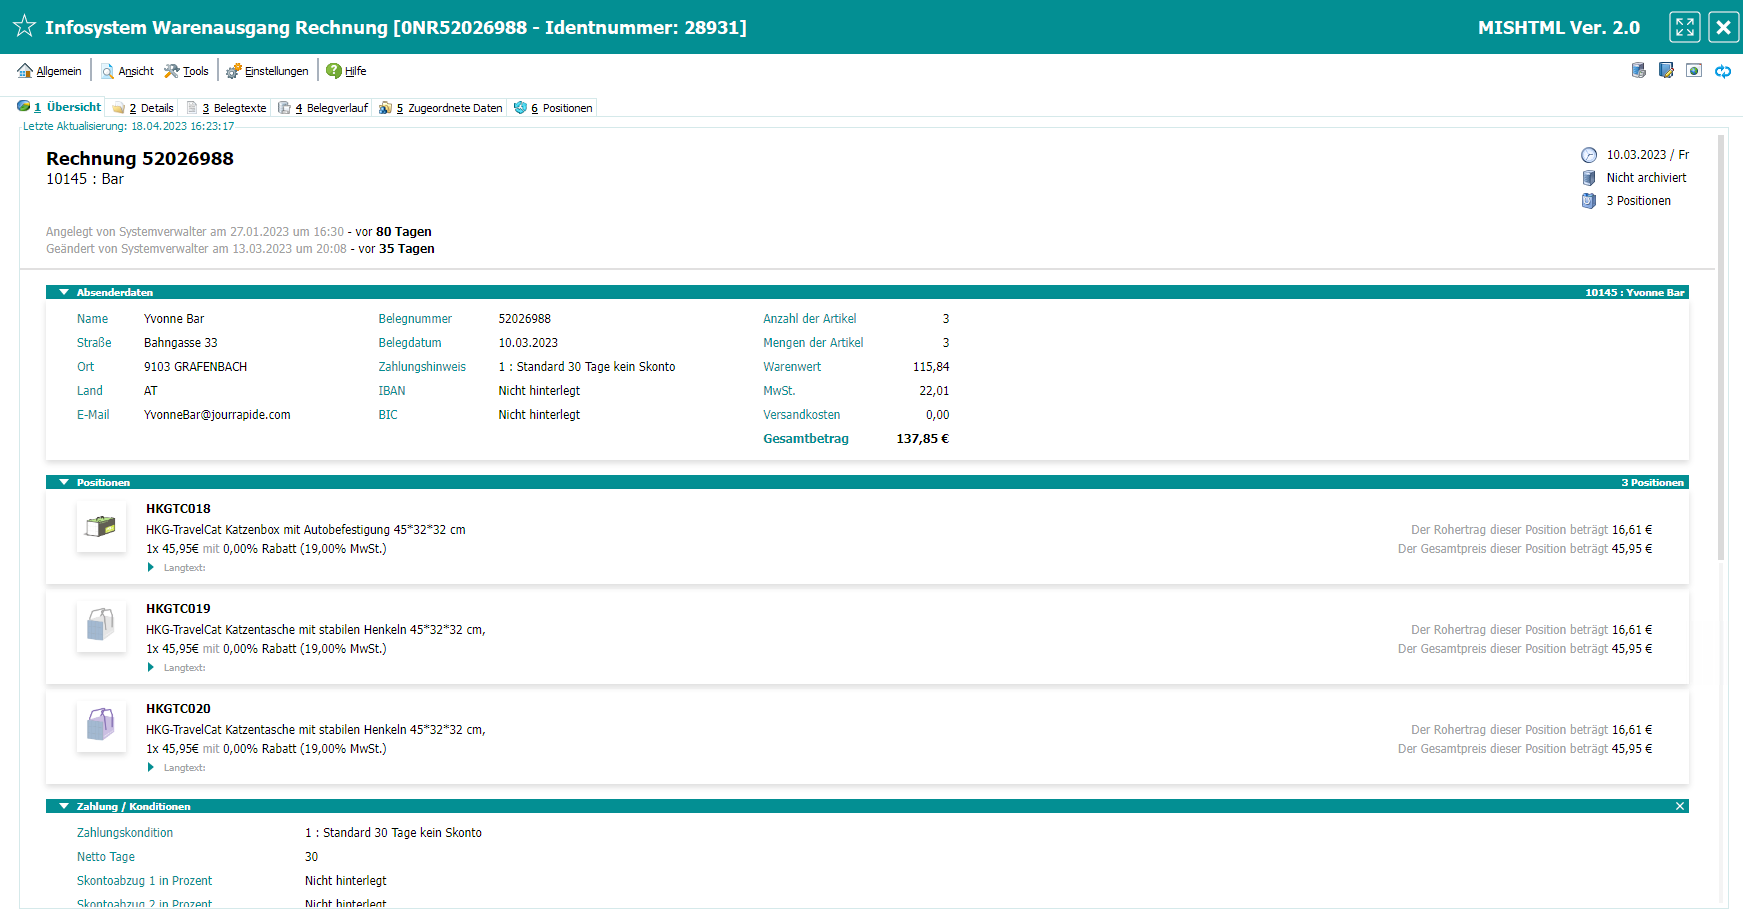Click the blue refresh arrows icon
This screenshot has height=921, width=1743.
pyautogui.click(x=1723, y=71)
